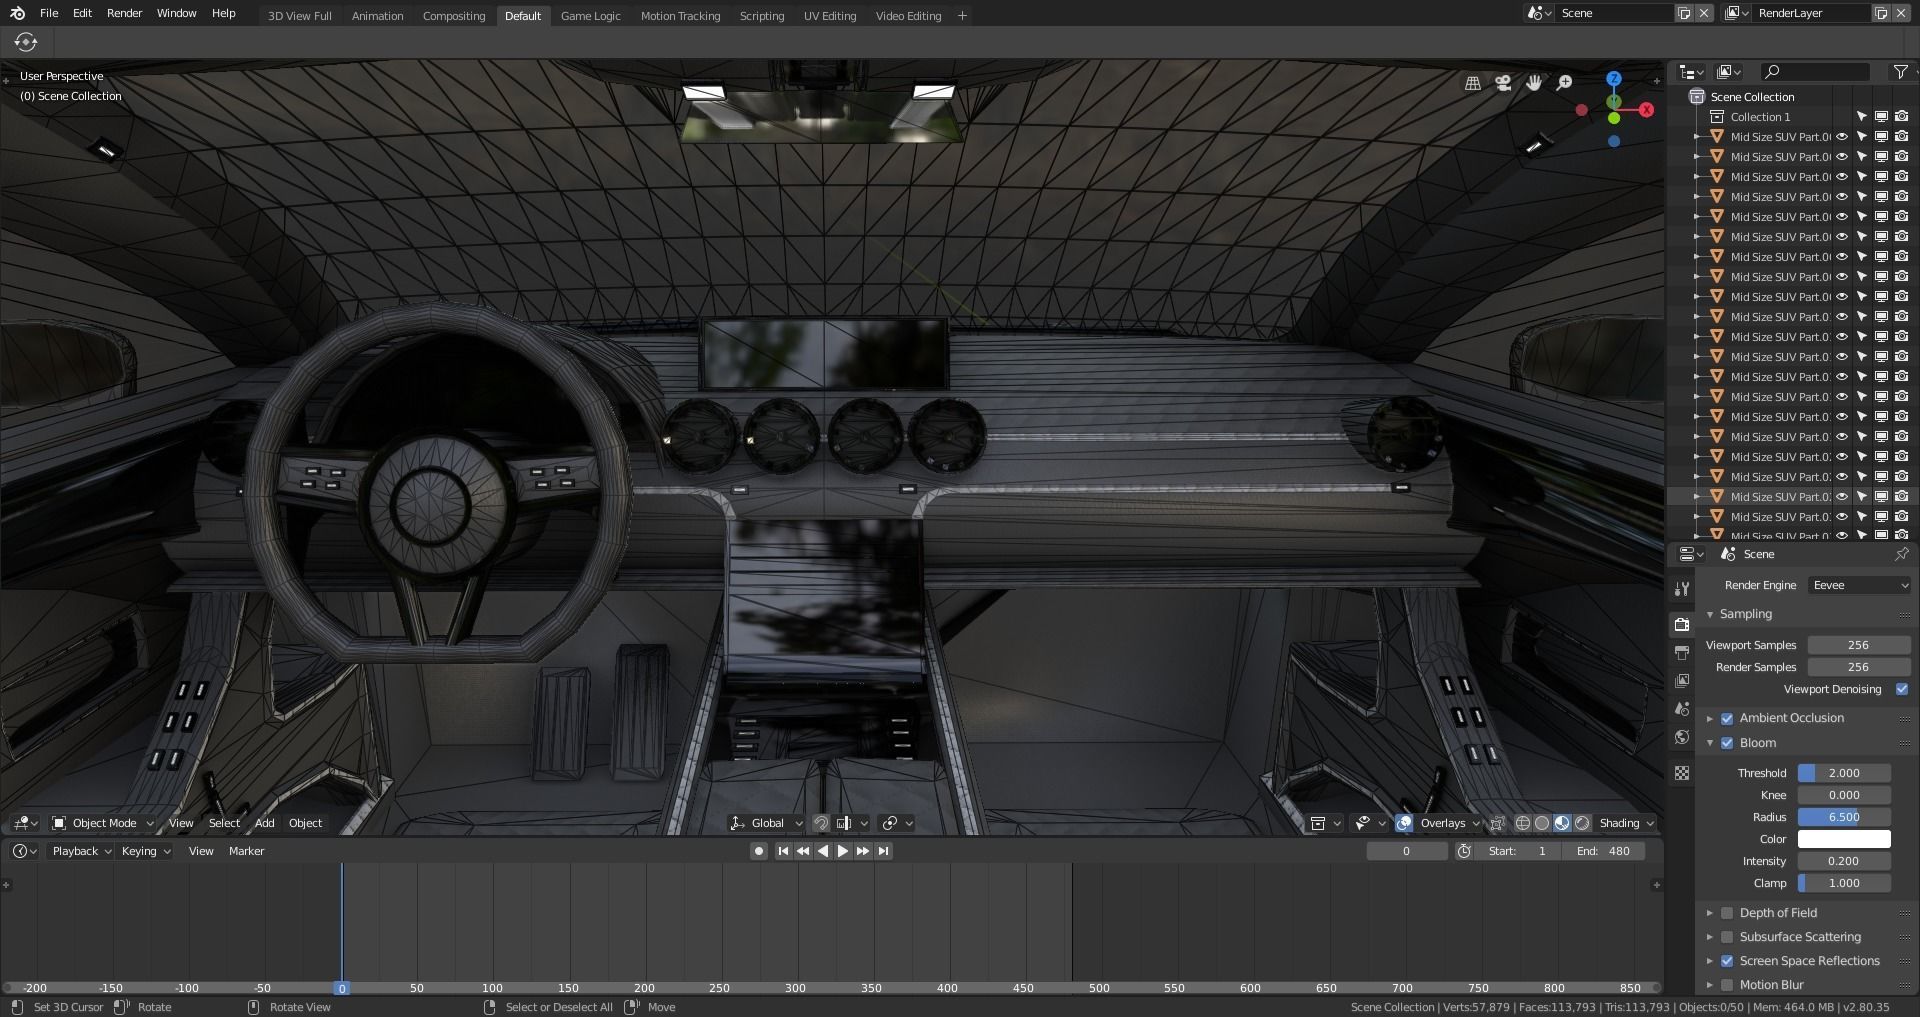Viewport: 1920px width, 1017px height.
Task: Toggle Screen Space Reflections checkbox
Action: pyautogui.click(x=1727, y=961)
